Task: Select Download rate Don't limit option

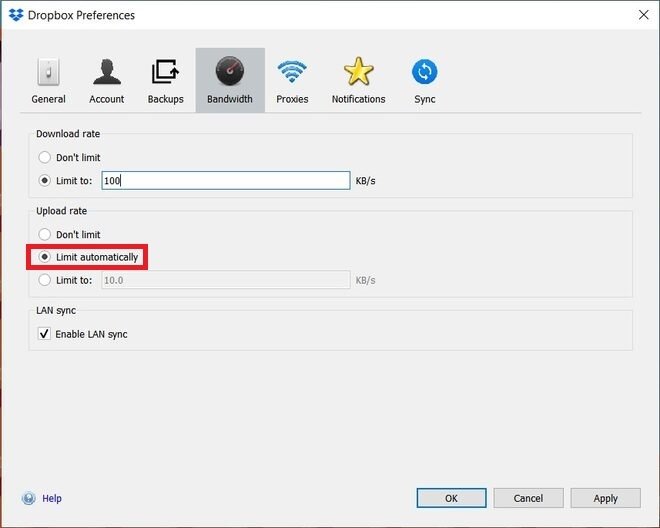Action: coord(45,157)
